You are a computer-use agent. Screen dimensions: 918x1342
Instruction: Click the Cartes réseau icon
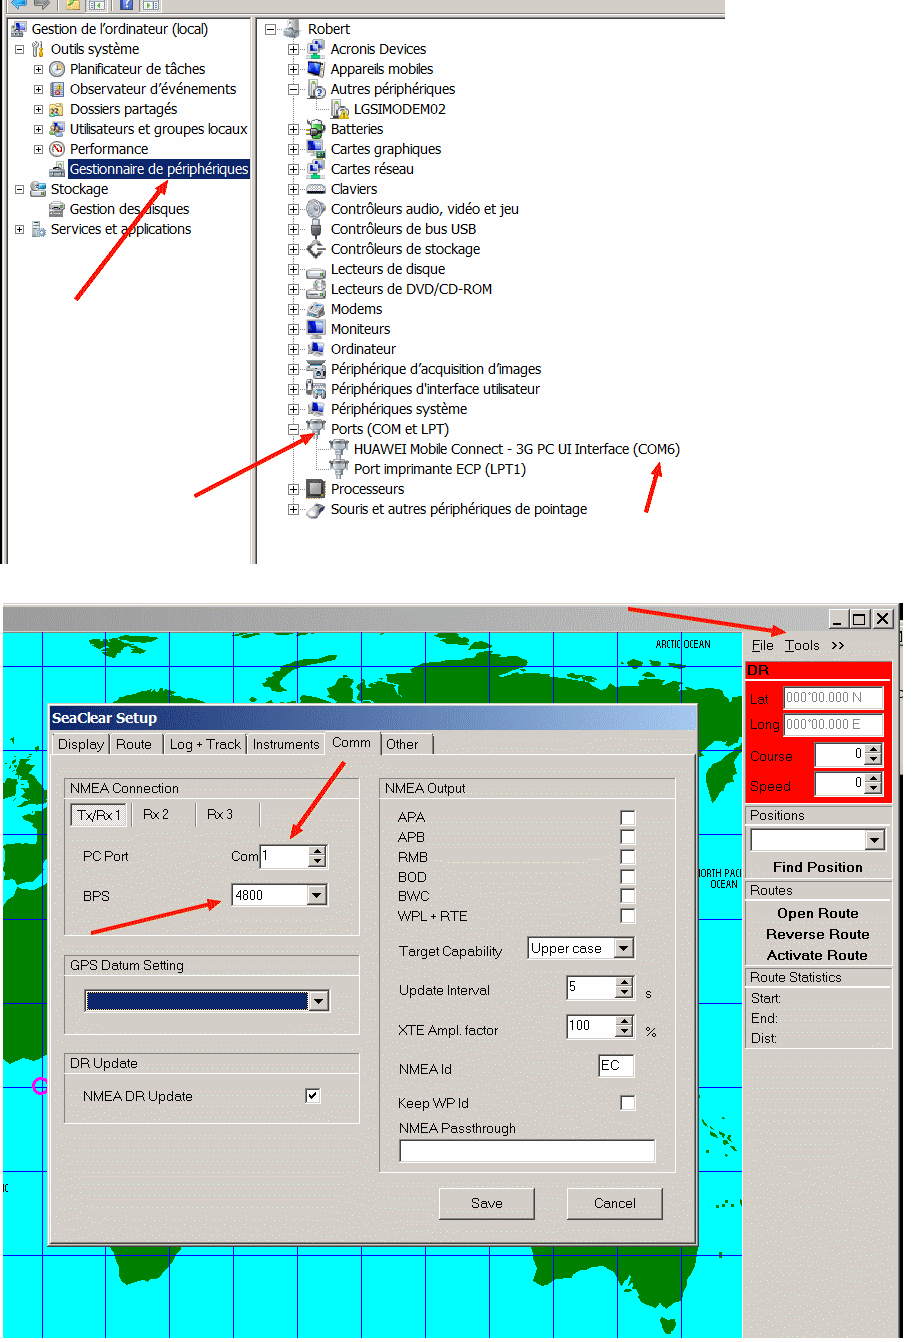point(316,169)
